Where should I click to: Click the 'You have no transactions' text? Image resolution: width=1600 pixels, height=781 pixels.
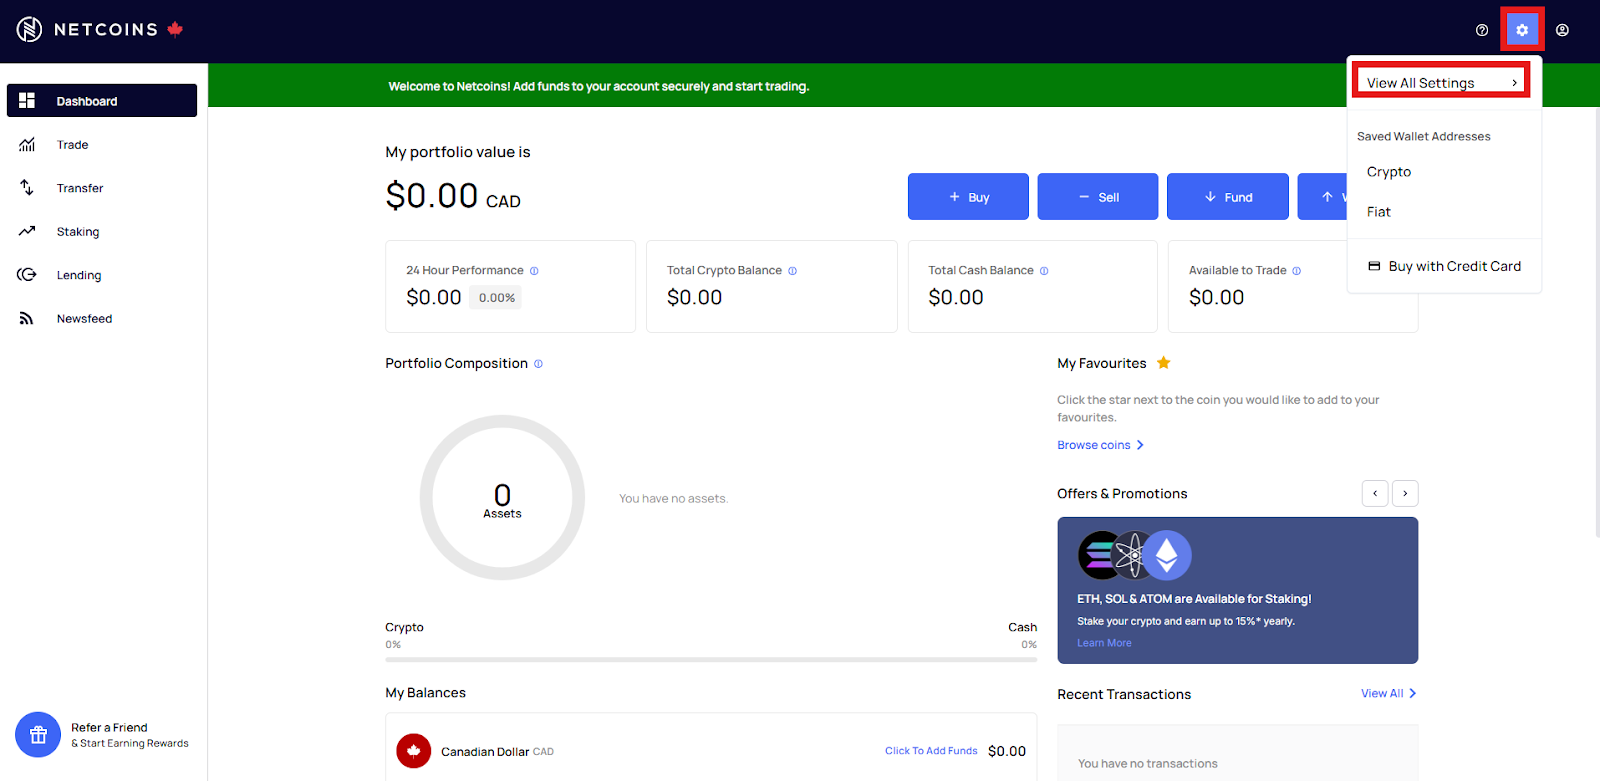click(x=1147, y=764)
